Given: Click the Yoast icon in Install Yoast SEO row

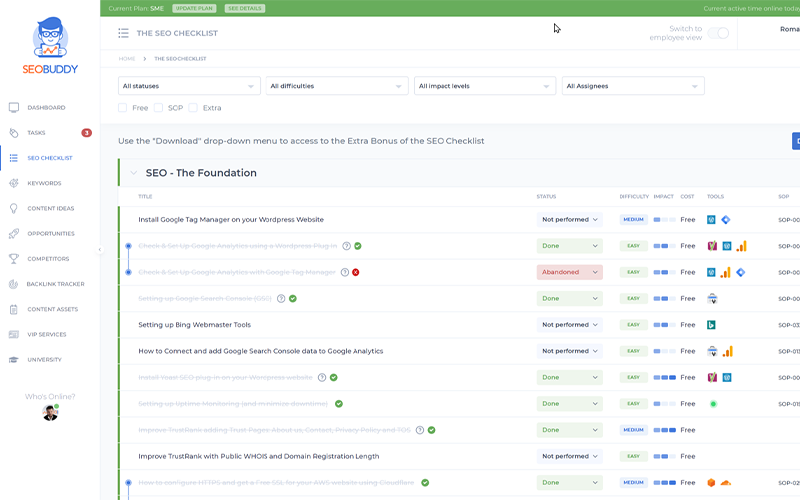Looking at the screenshot, I should pyautogui.click(x=712, y=378).
